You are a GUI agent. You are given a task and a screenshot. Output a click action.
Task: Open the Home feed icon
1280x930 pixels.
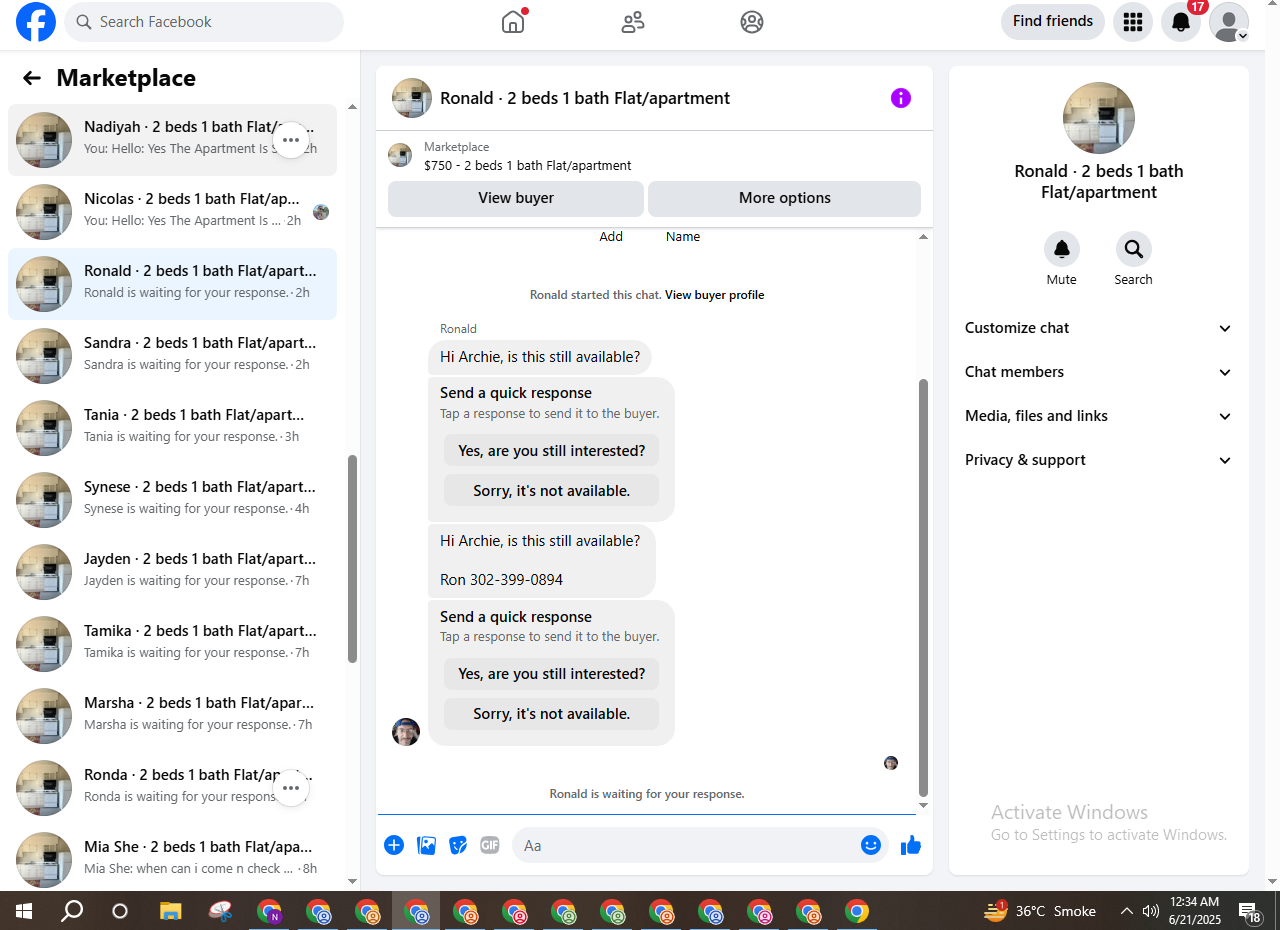pos(513,22)
